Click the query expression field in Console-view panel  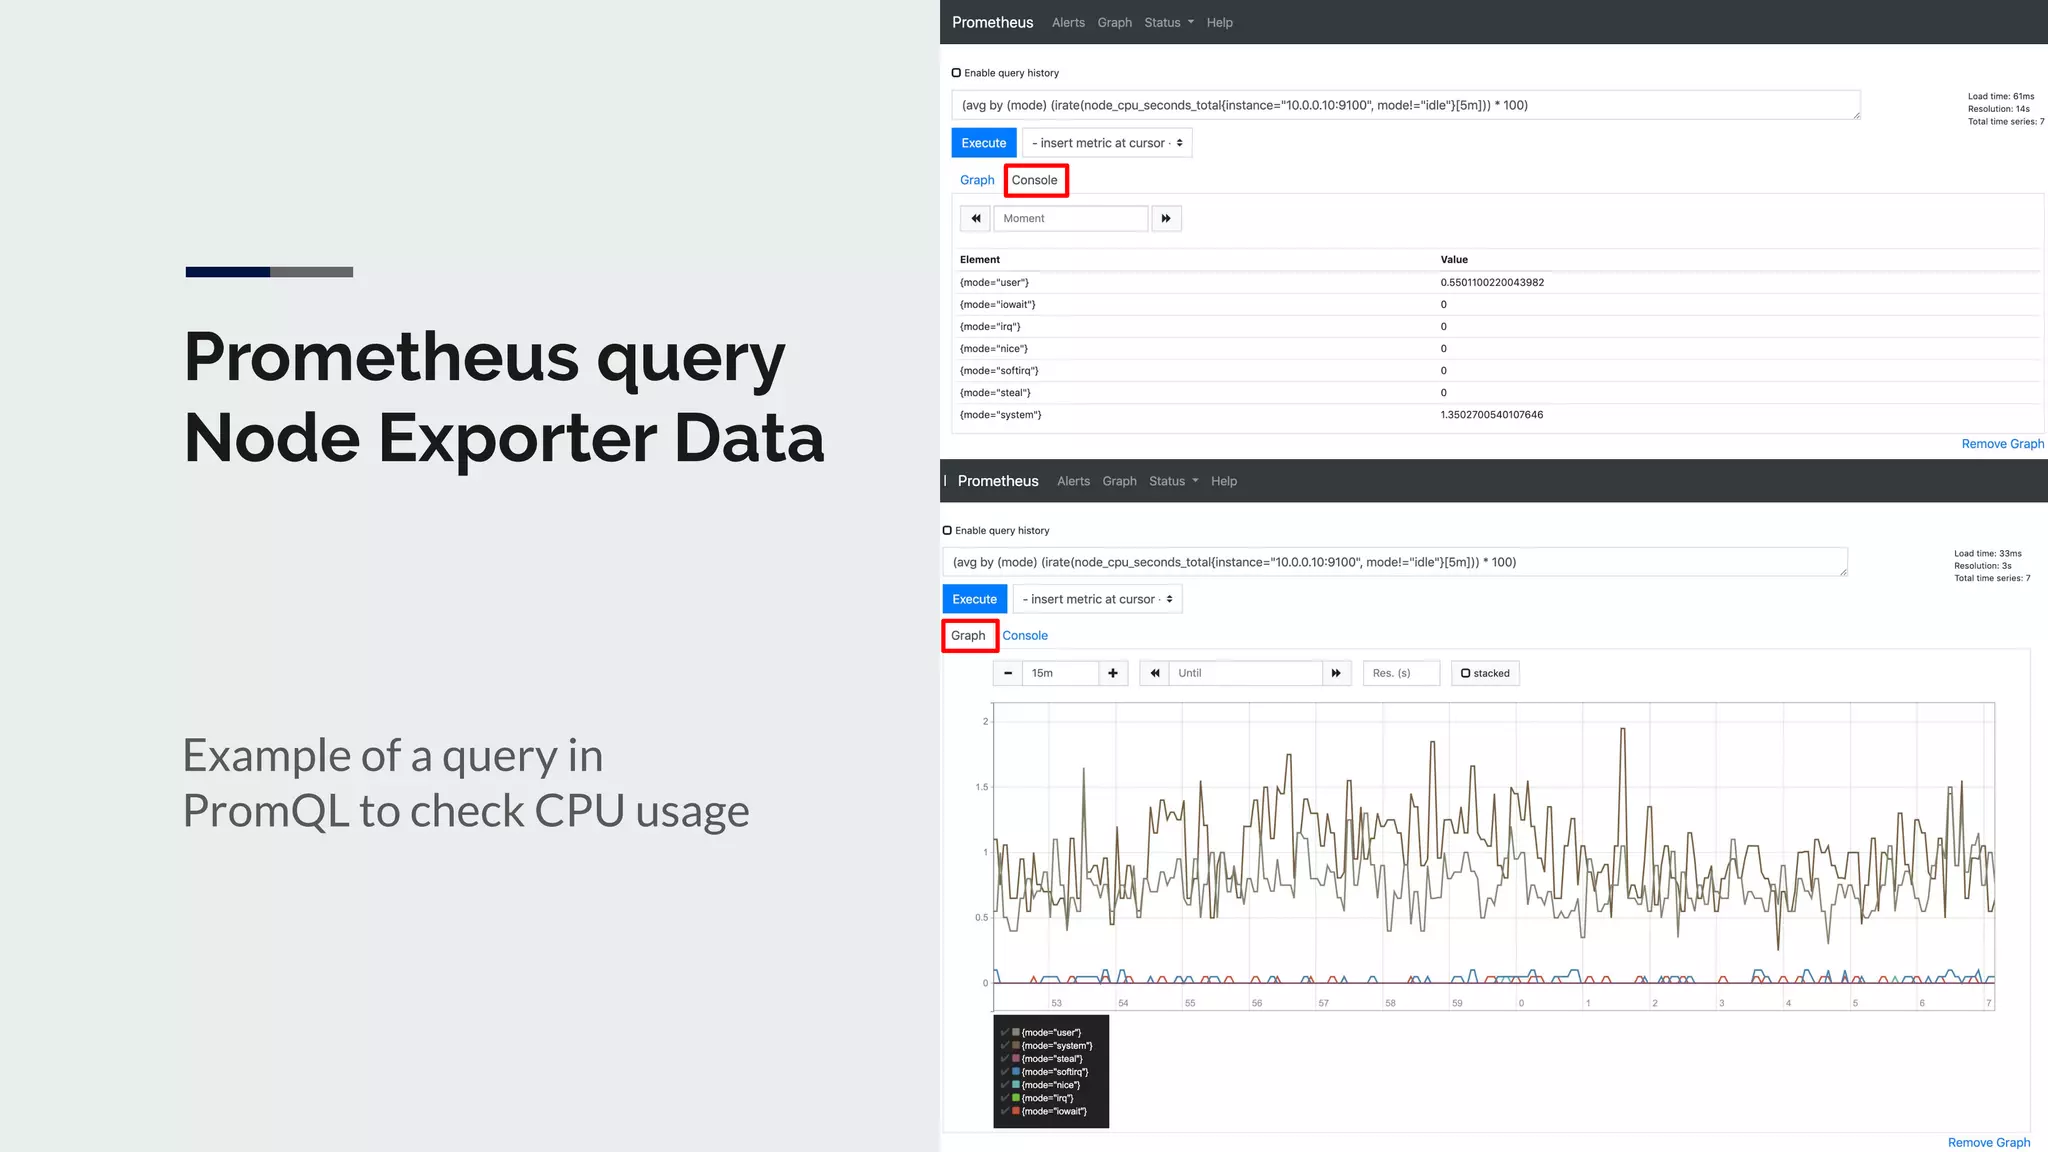(x=1406, y=105)
